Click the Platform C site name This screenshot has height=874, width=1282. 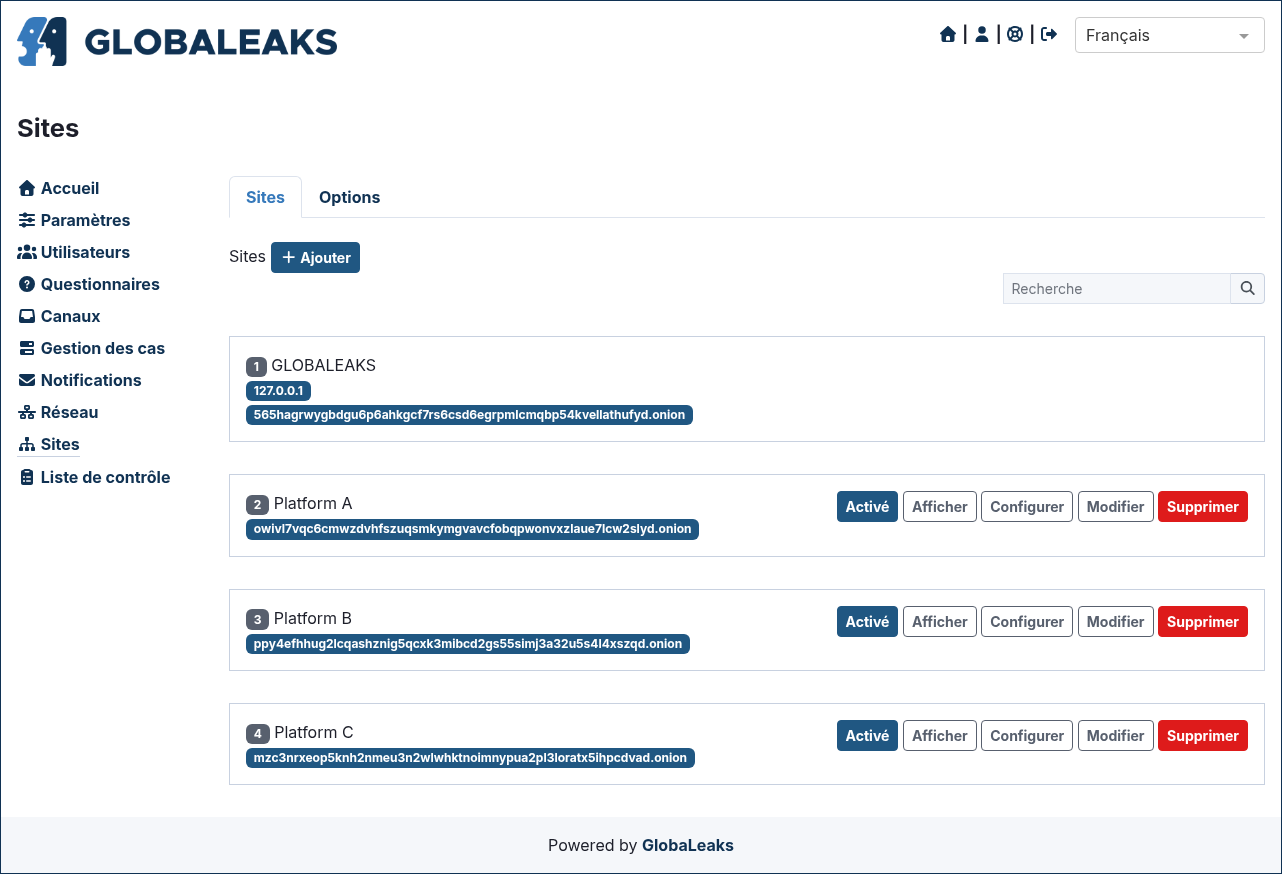[x=314, y=732]
